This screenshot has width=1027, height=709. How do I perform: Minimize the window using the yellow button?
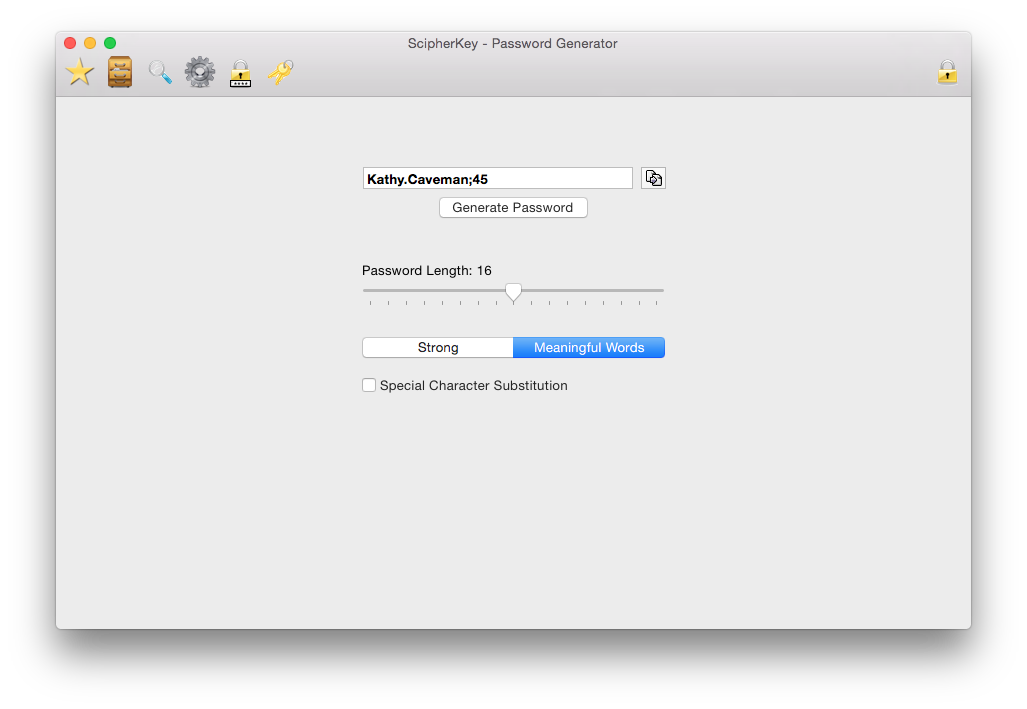(90, 43)
